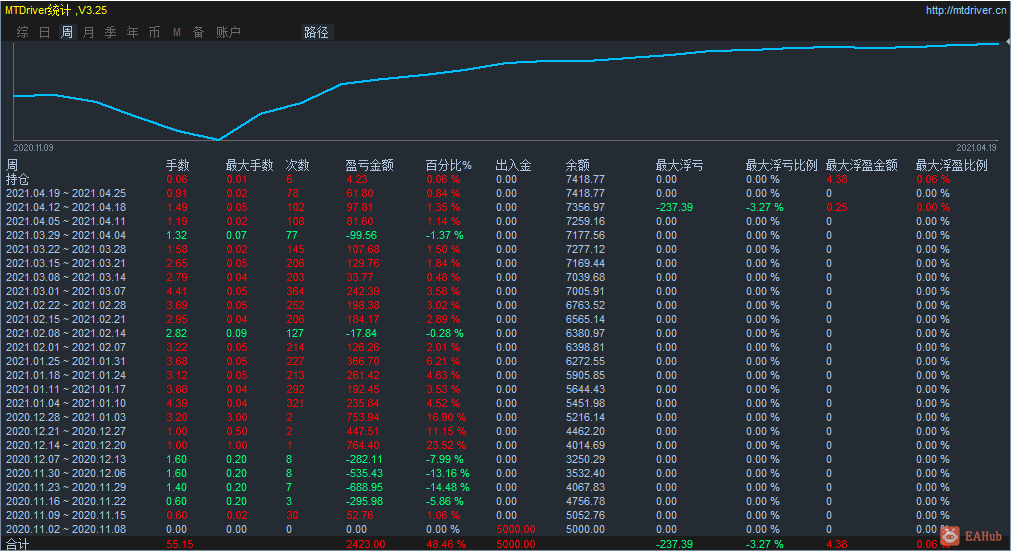
Task: Open the http://mtdriver.cn link
Action: click(x=965, y=10)
